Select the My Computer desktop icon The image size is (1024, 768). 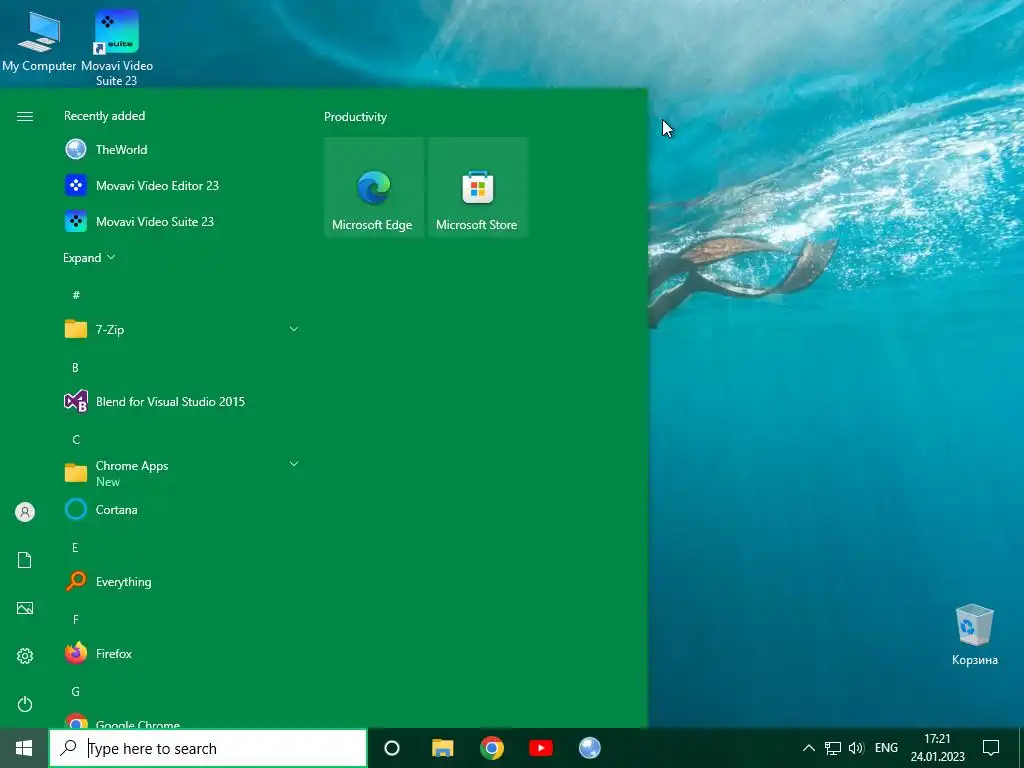[x=39, y=40]
